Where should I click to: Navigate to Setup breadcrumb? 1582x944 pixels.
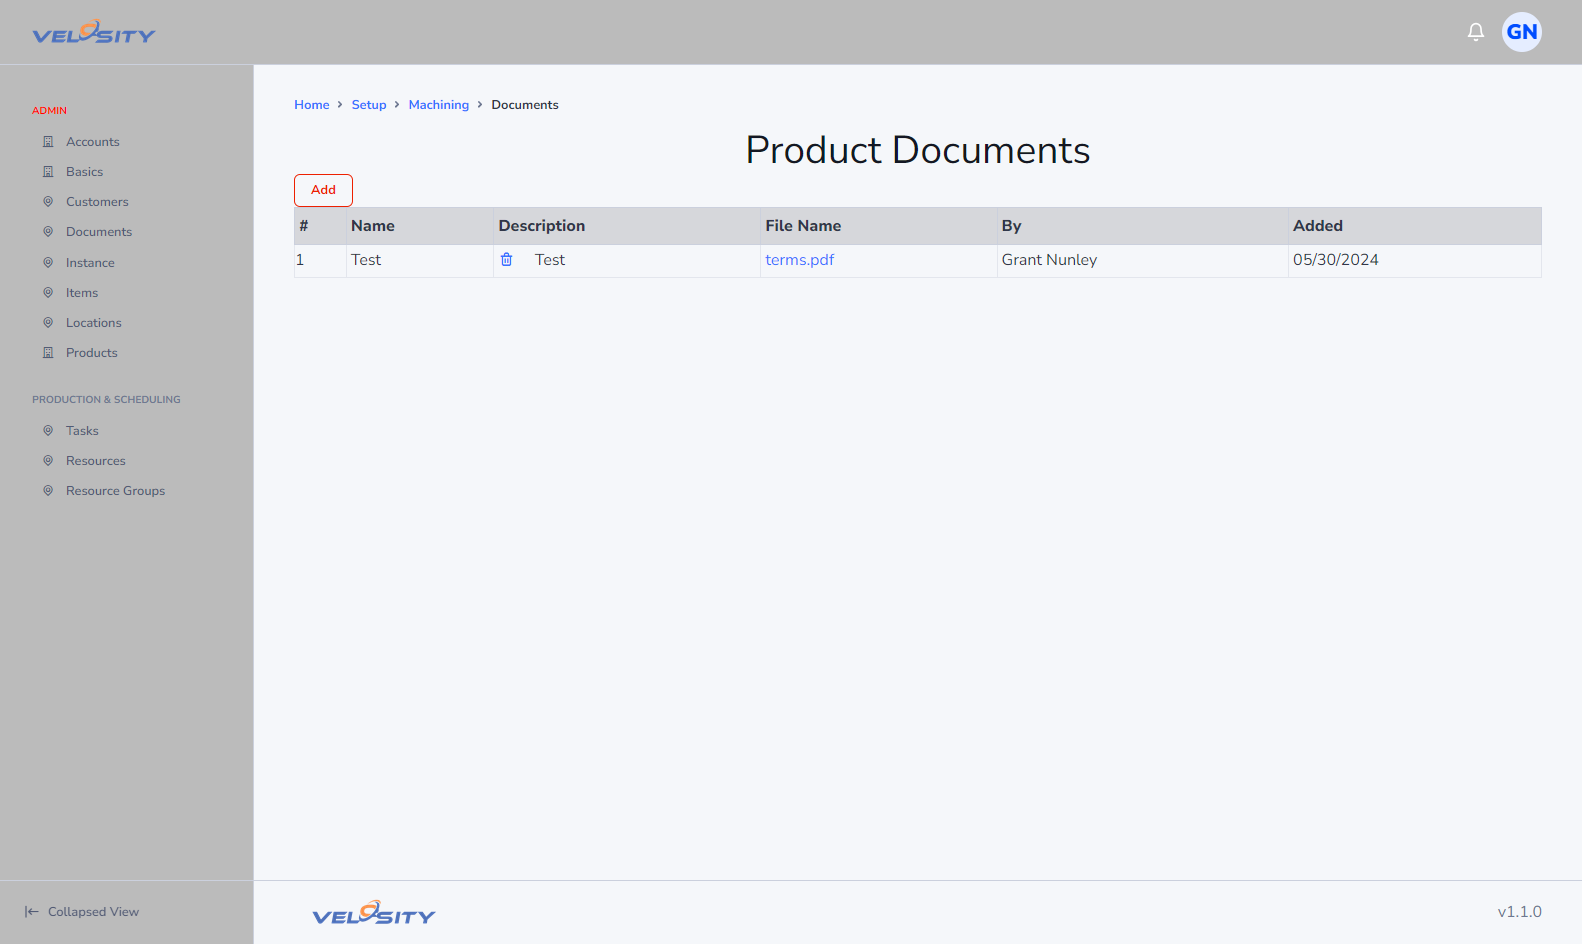369,105
